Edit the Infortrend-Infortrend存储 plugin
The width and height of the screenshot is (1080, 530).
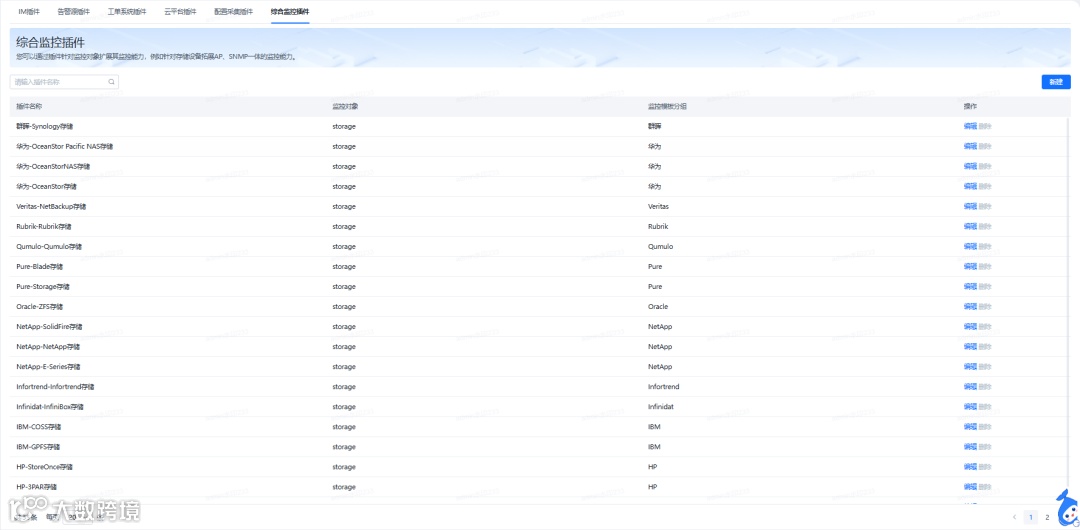[970, 387]
